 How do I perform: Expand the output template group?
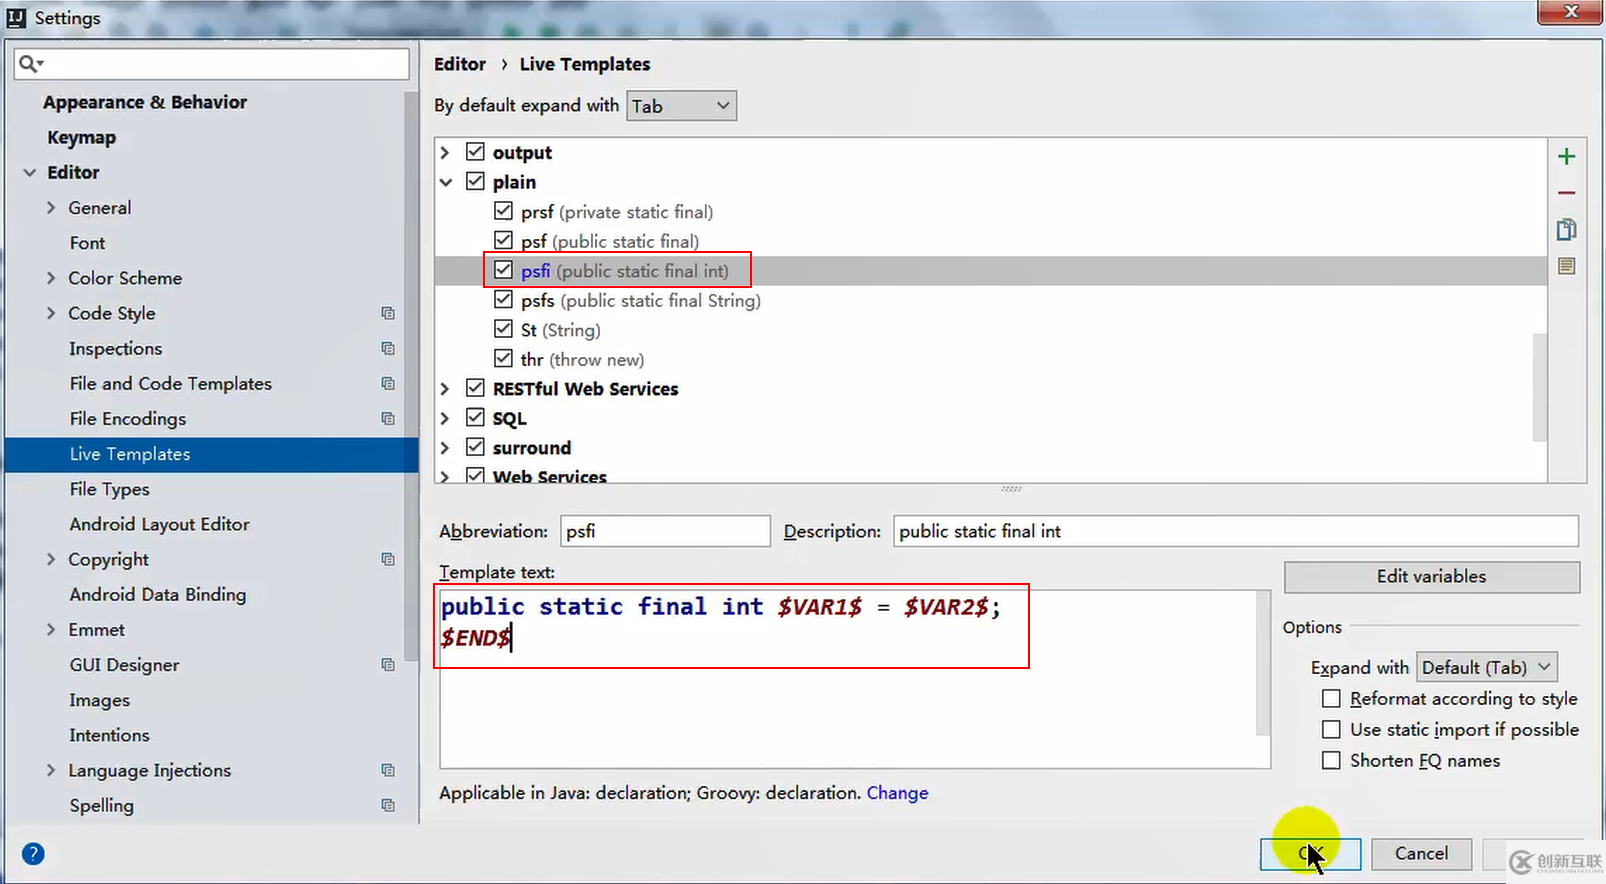click(445, 152)
